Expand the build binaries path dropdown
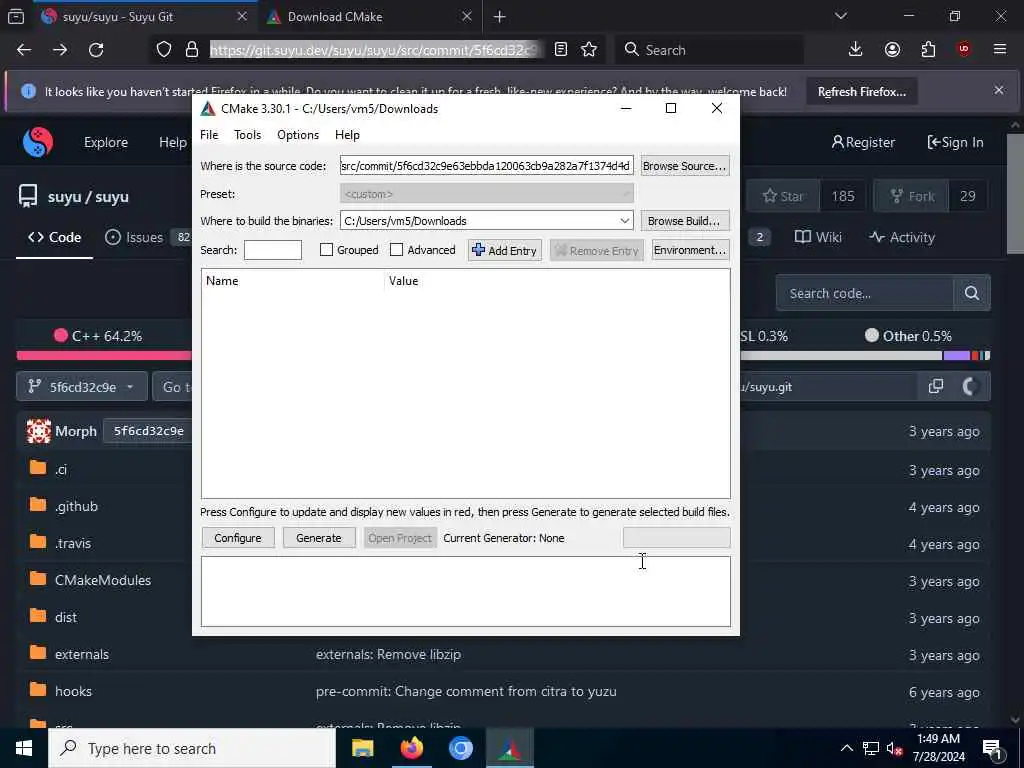 (x=625, y=221)
